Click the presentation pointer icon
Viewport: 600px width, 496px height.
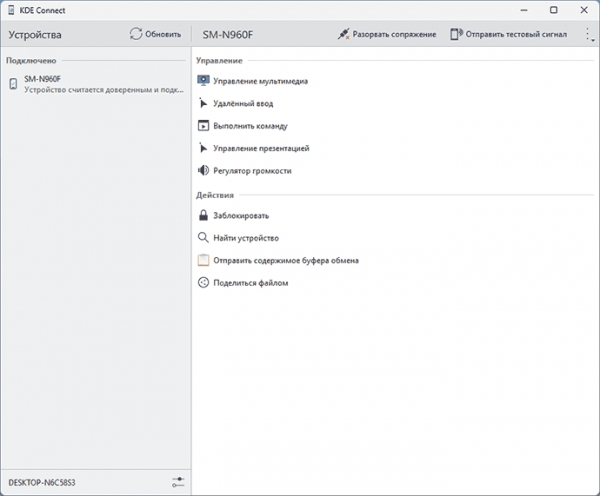coord(203,148)
